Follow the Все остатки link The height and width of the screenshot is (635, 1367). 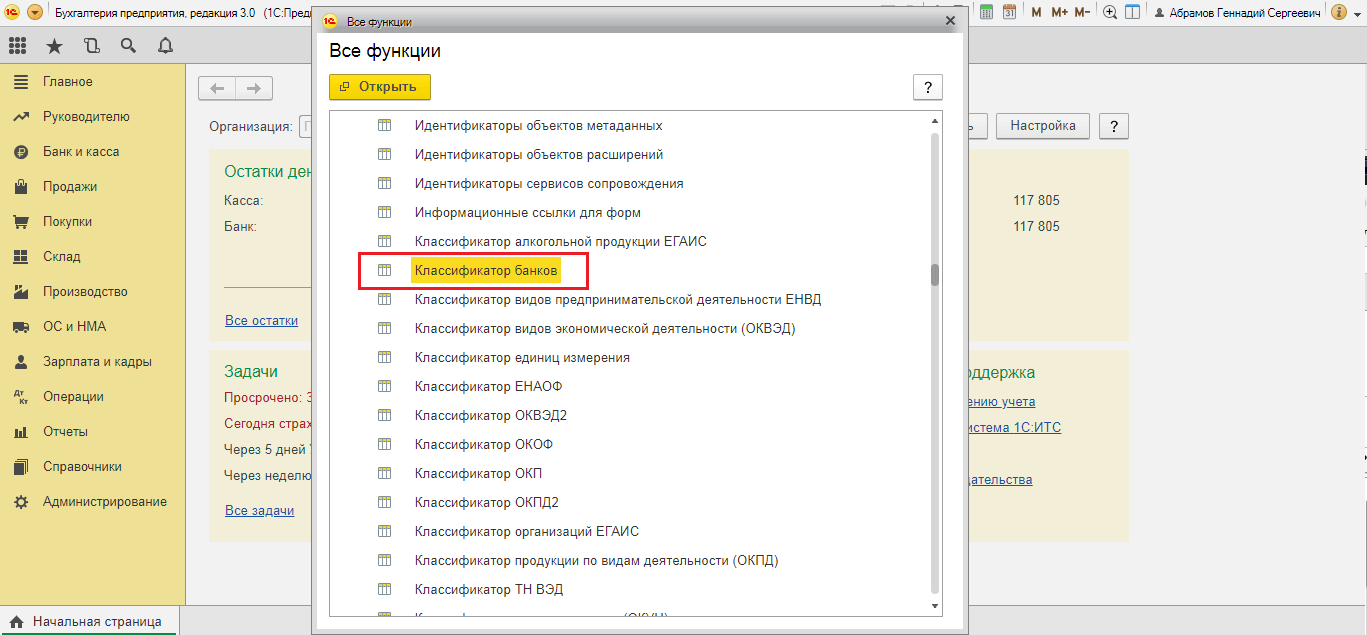(262, 321)
